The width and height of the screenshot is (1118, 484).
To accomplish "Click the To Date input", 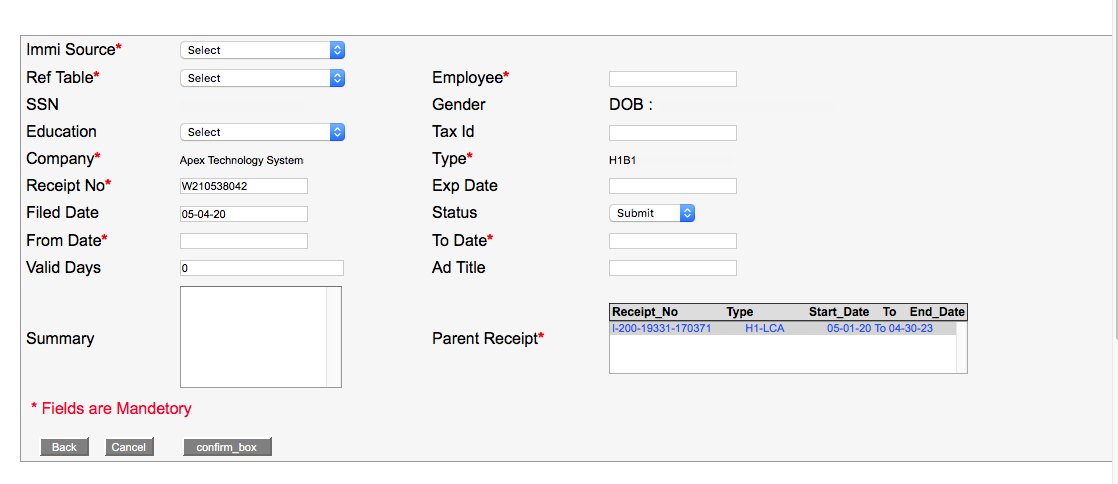I will tap(672, 241).
